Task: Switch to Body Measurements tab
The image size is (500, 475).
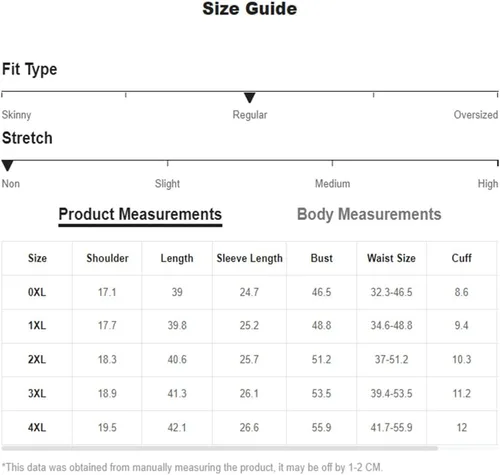Action: [369, 214]
